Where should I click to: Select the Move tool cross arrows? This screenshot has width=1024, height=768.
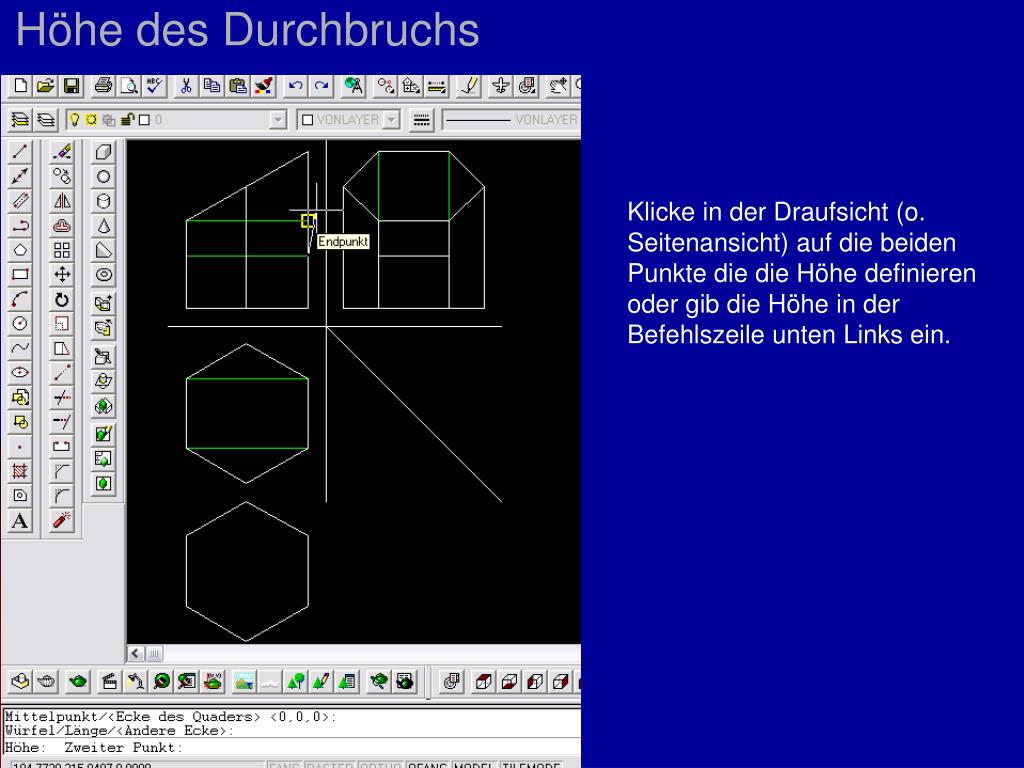pos(62,274)
